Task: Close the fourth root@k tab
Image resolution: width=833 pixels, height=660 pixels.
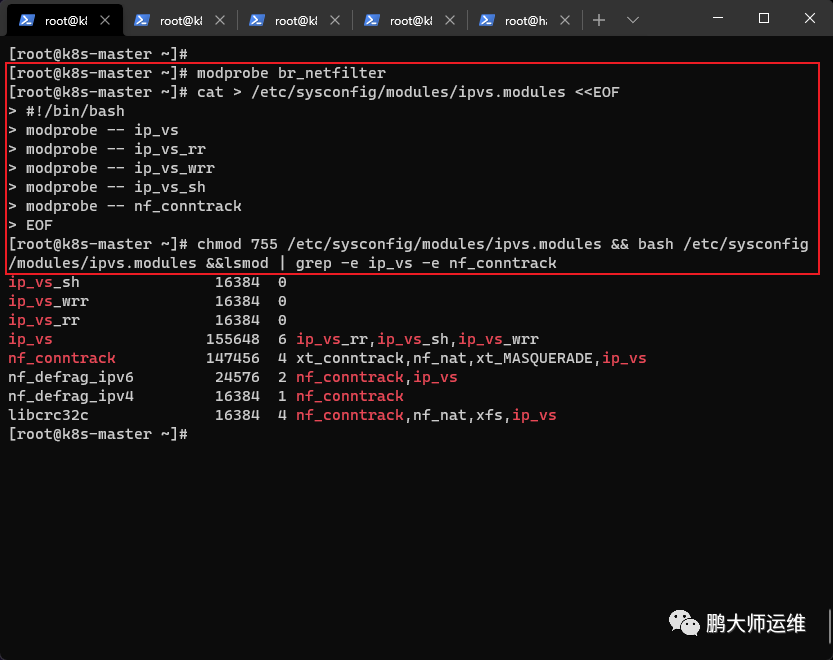Action: pos(450,20)
